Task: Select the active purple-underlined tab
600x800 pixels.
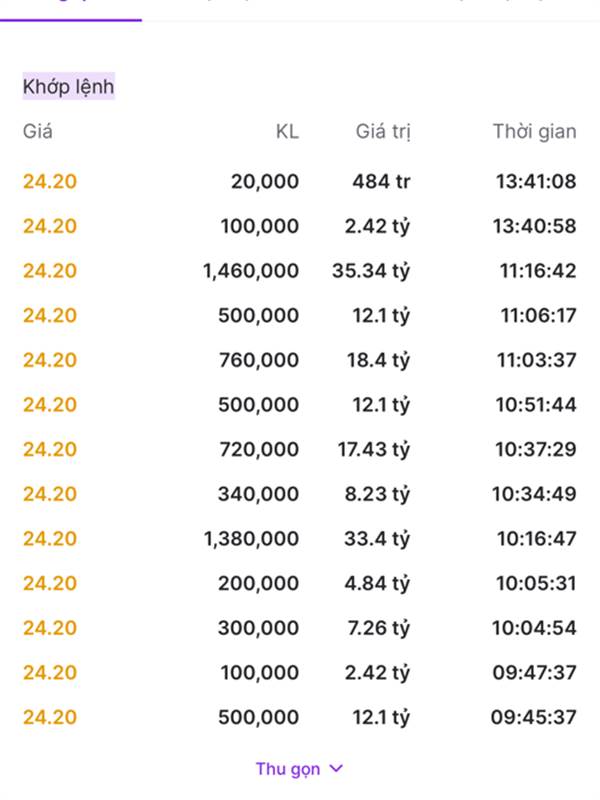Action: [71, 11]
